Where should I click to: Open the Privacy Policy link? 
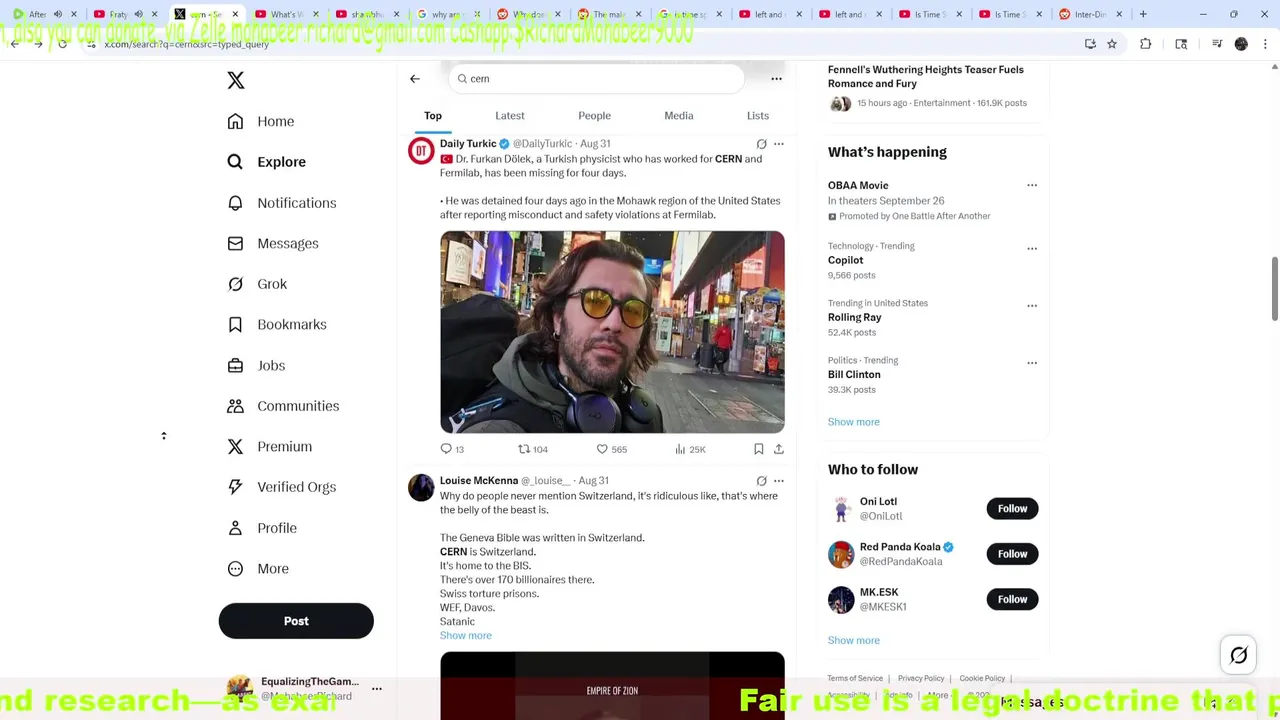[x=921, y=679]
